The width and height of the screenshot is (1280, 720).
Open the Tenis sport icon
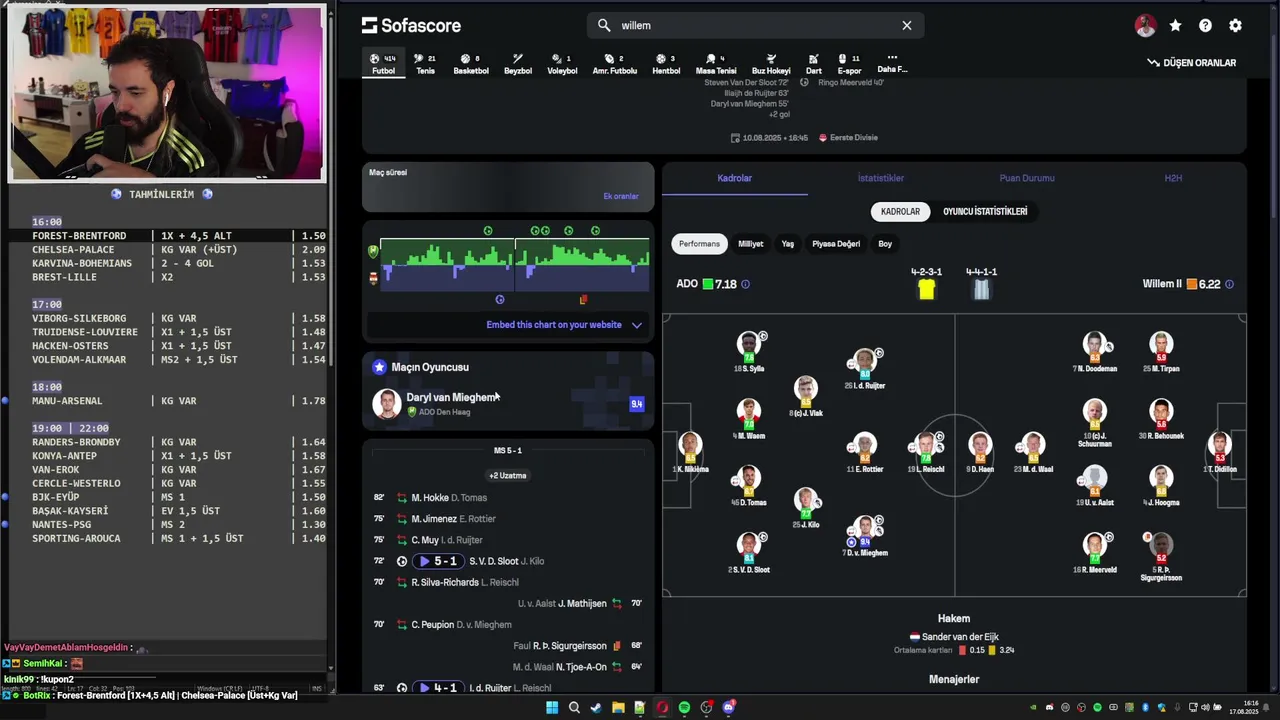[425, 64]
